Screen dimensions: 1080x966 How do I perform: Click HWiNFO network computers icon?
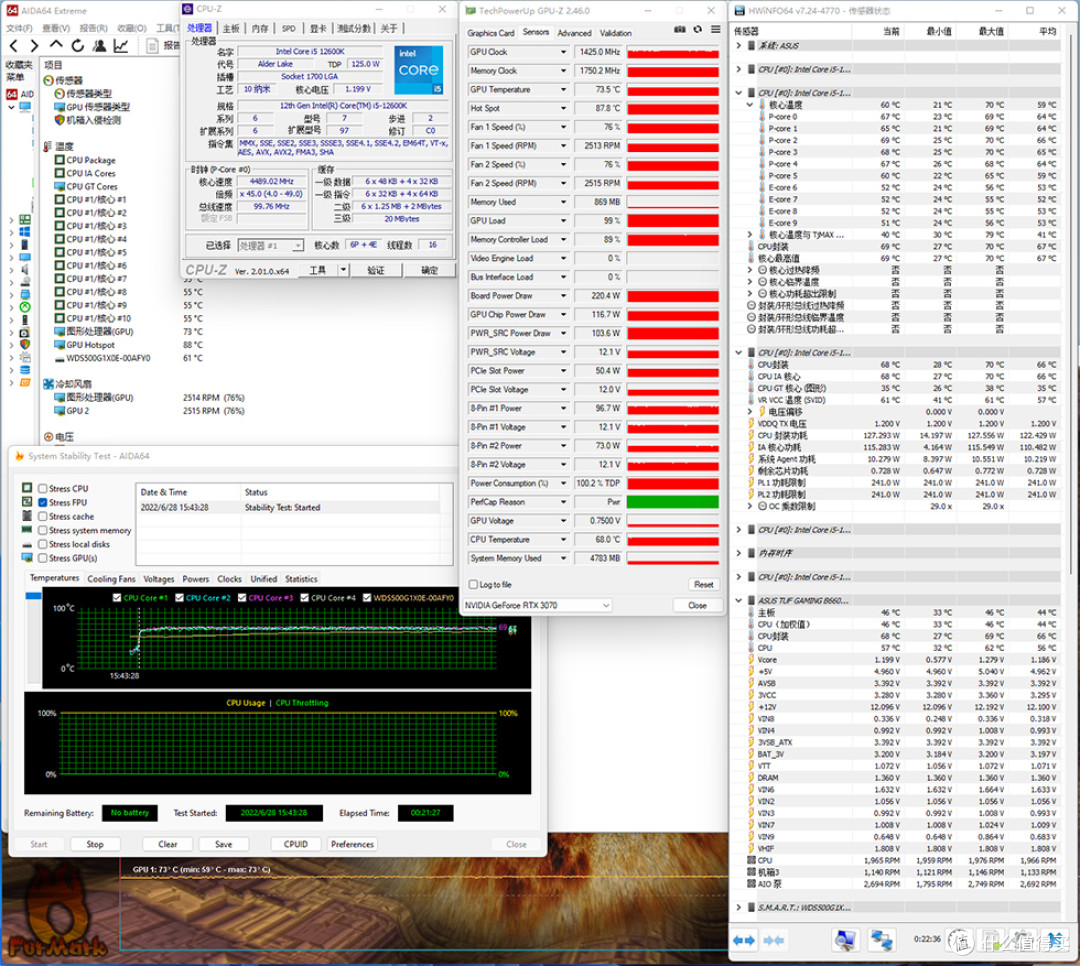coord(881,940)
